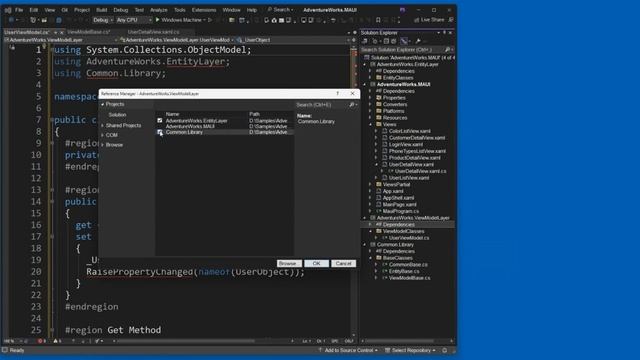Viewport: 640px width, 360px height.
Task: Click the Solution Explorer search field
Action: 403,50
